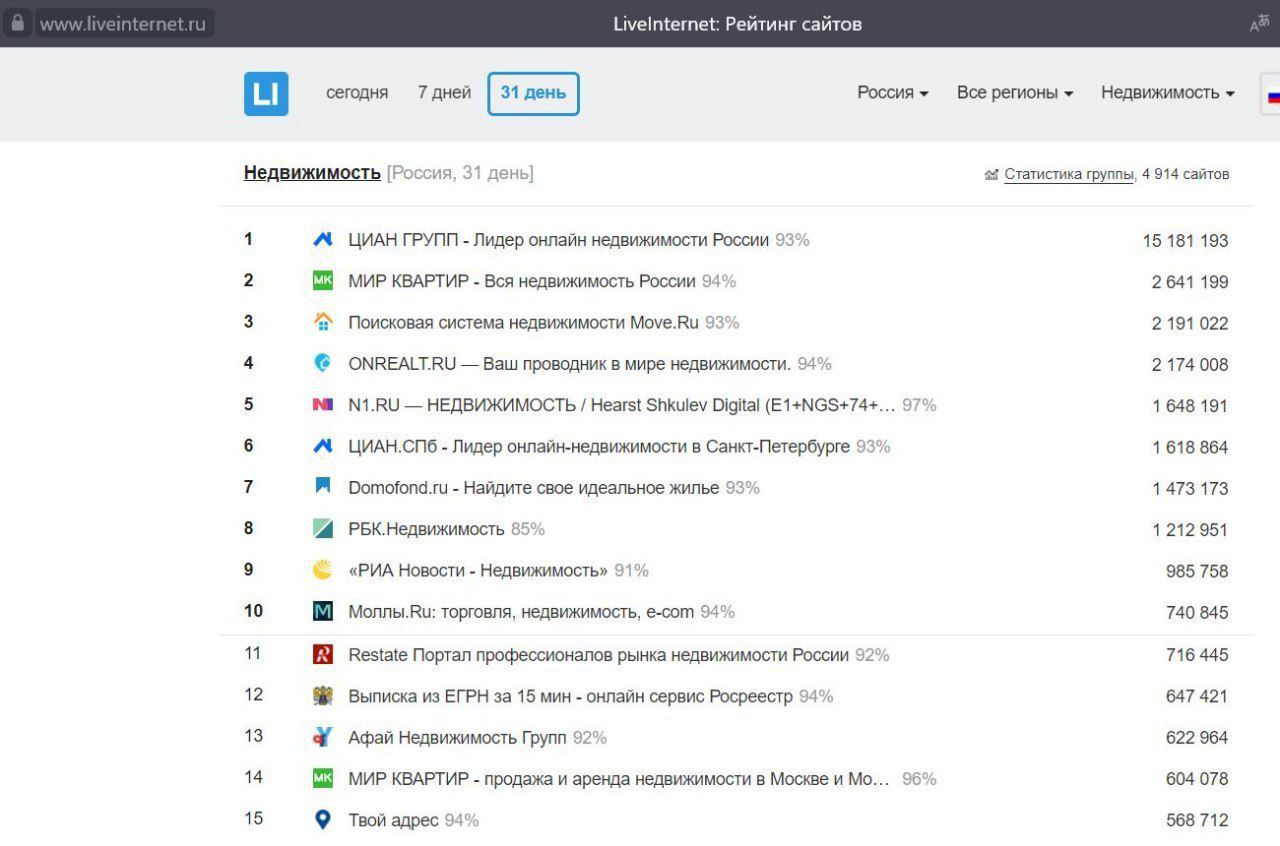1280x846 pixels.
Task: Click the ЦИАН ГРУПП favicon in row 1
Action: 322,240
